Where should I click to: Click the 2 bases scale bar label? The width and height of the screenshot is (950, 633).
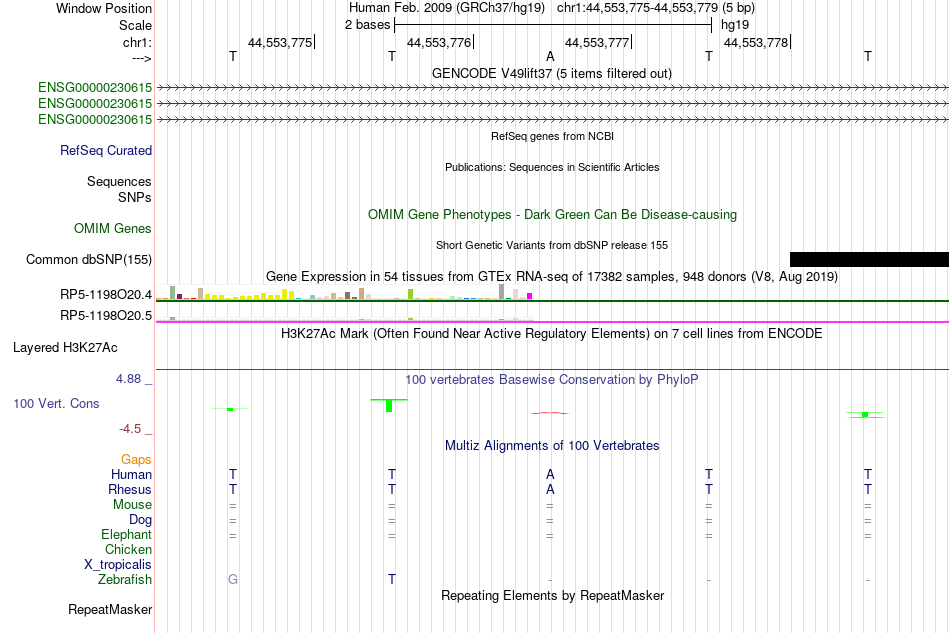click(x=367, y=25)
